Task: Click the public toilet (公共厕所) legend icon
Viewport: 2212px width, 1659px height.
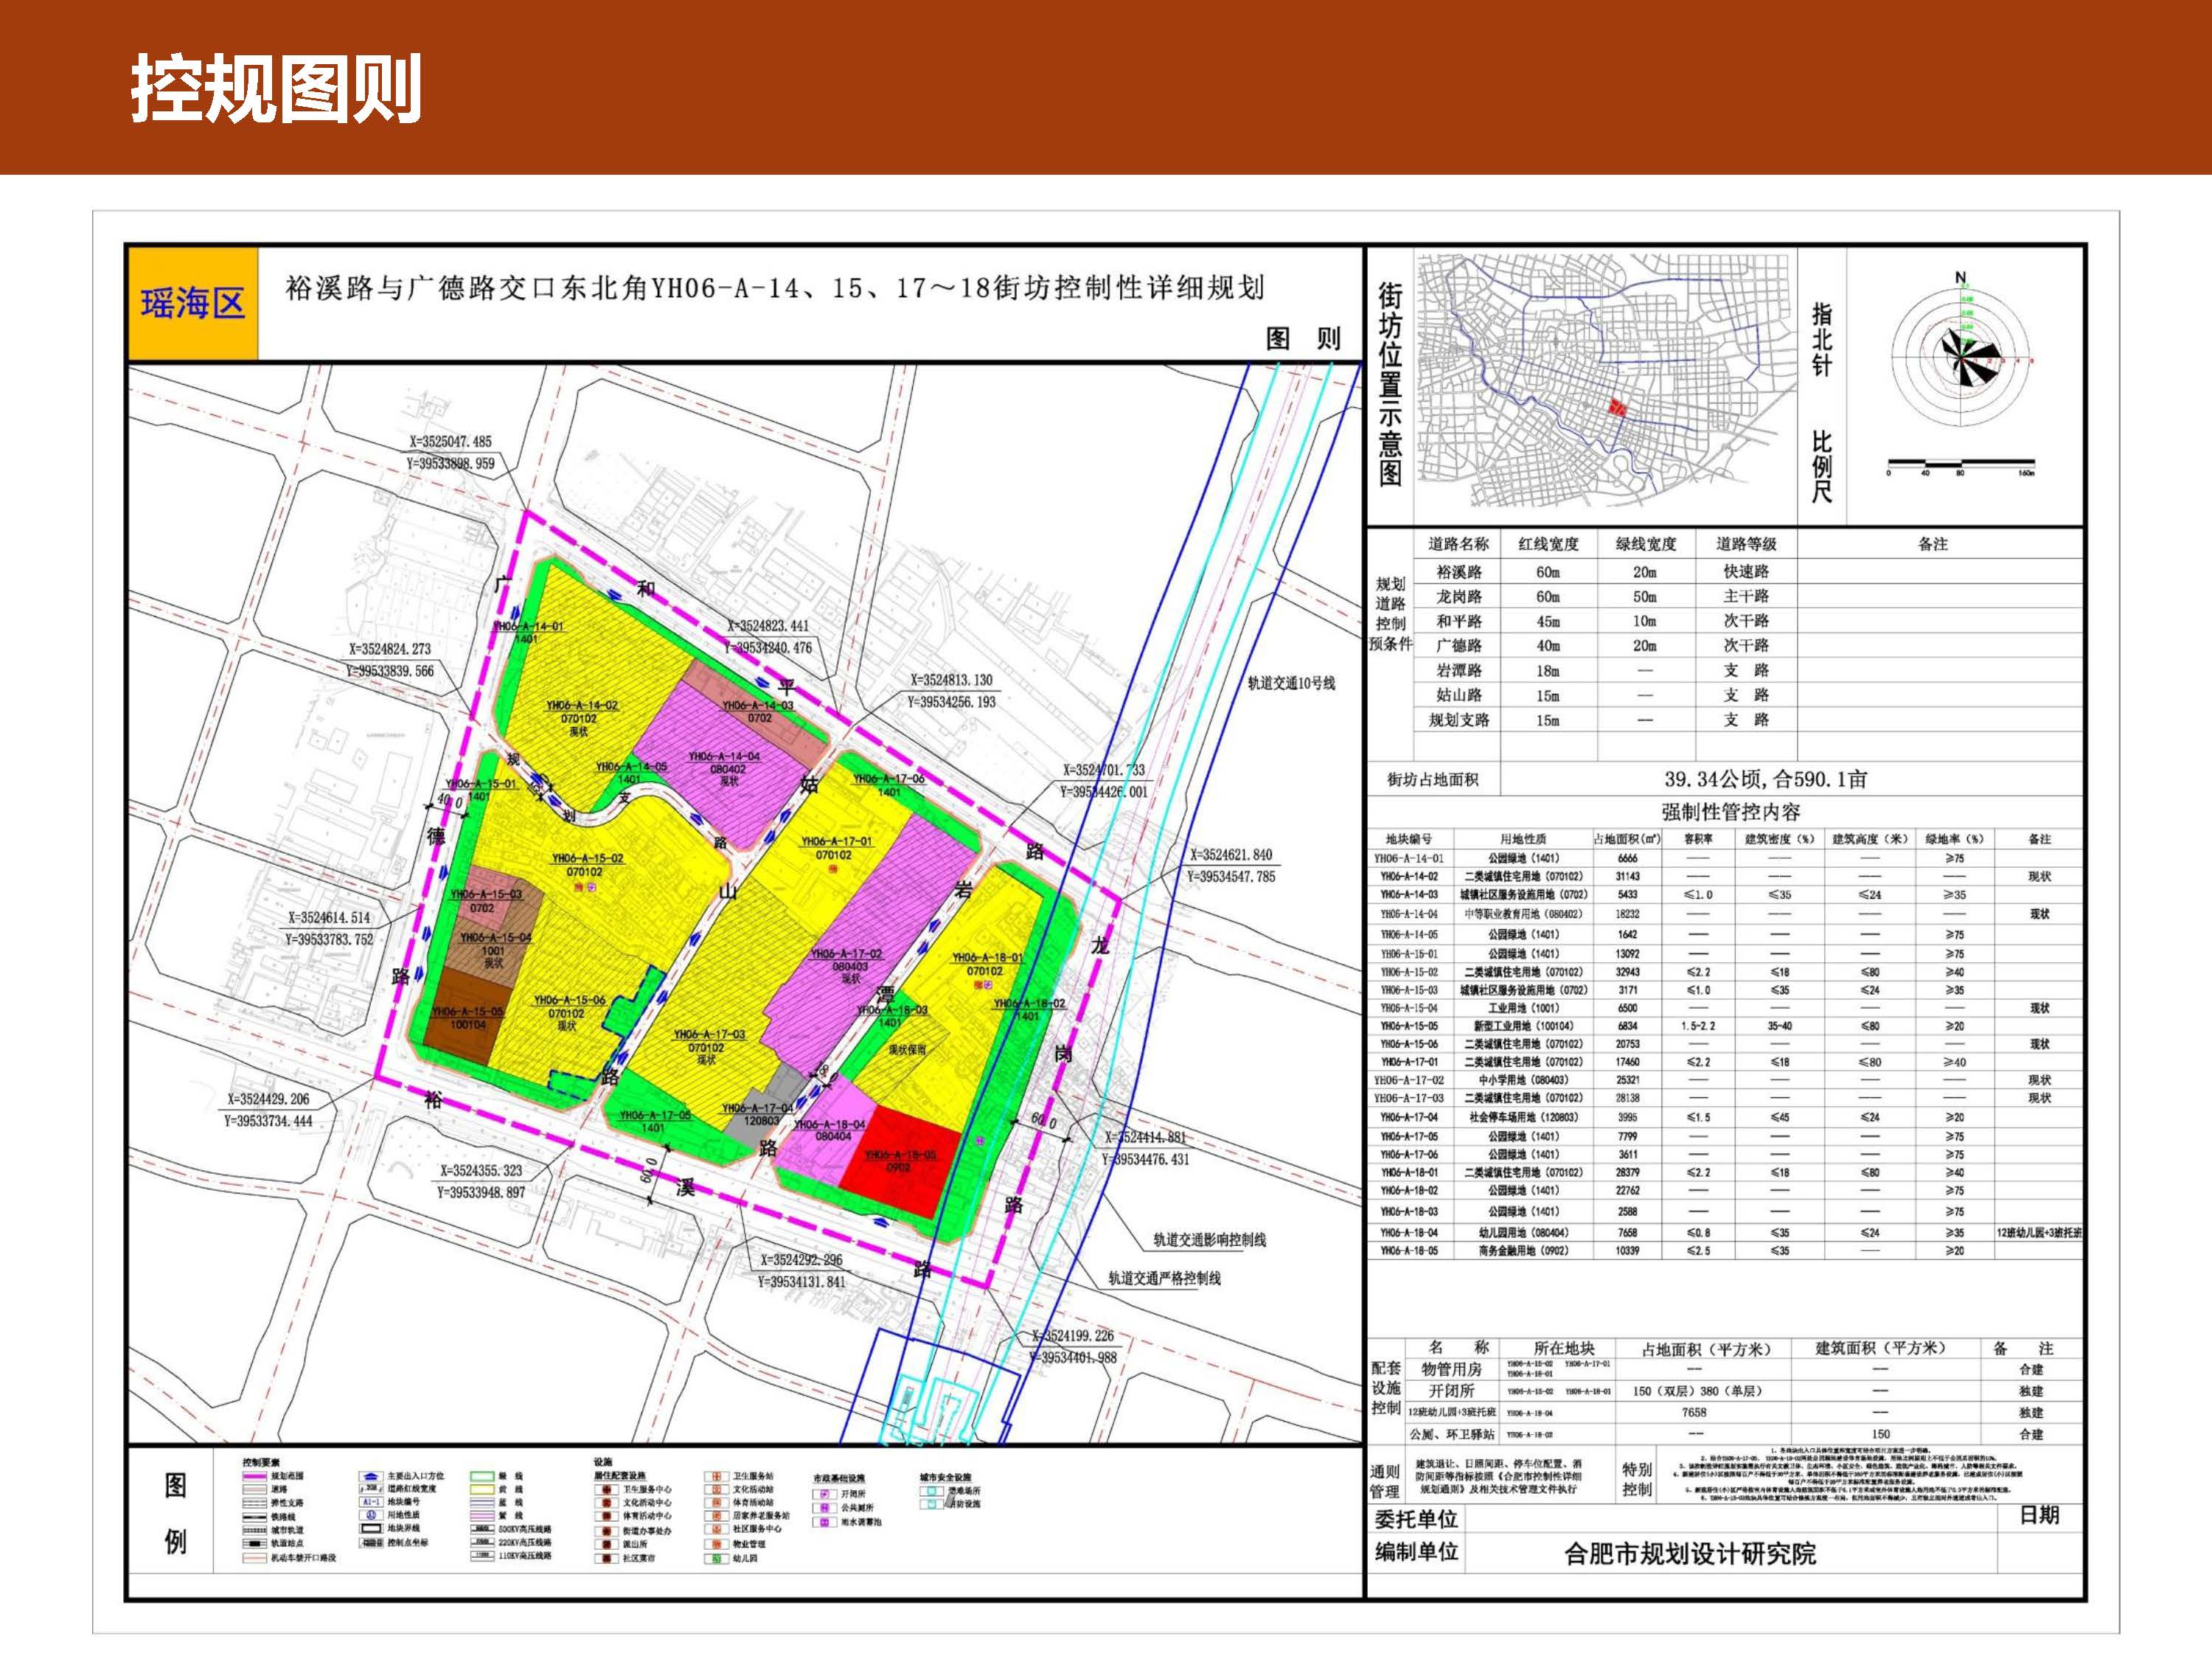Action: pyautogui.click(x=825, y=1508)
